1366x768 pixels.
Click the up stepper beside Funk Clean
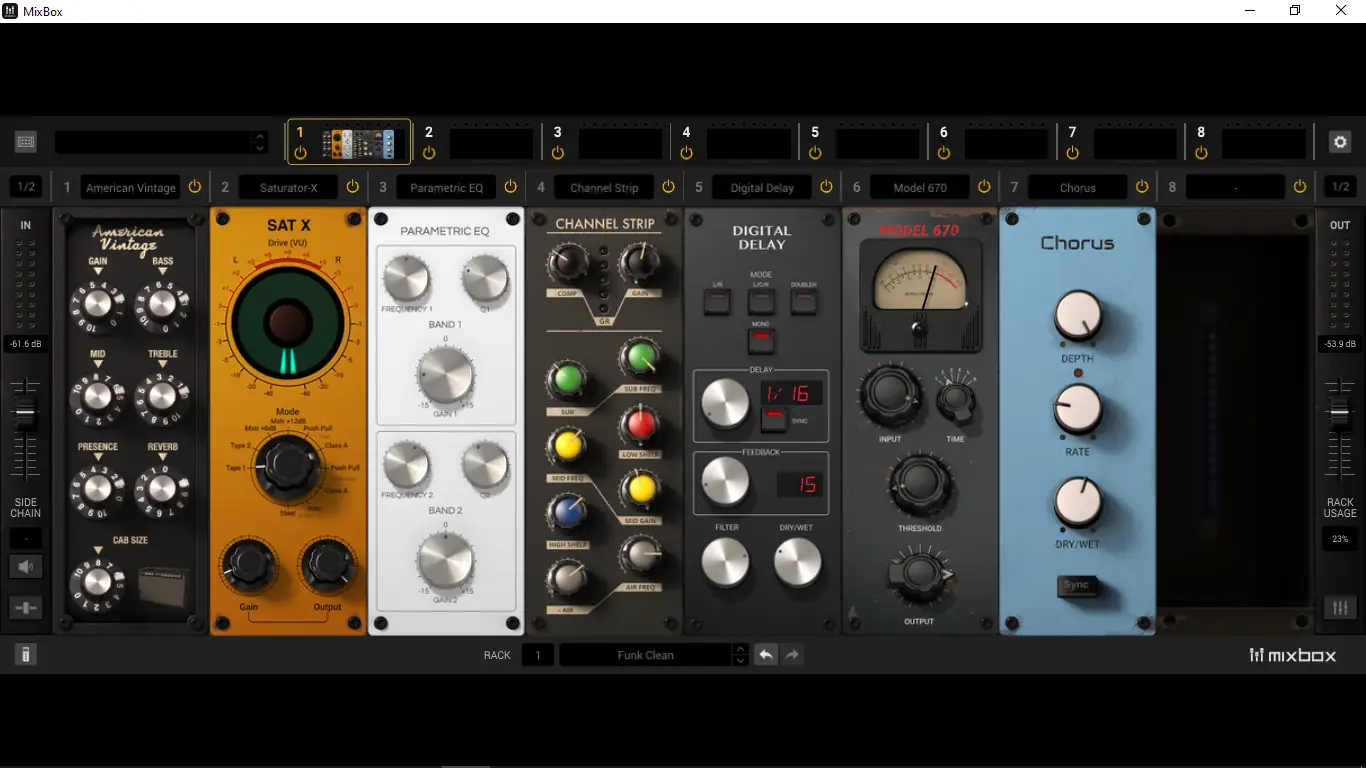740,649
